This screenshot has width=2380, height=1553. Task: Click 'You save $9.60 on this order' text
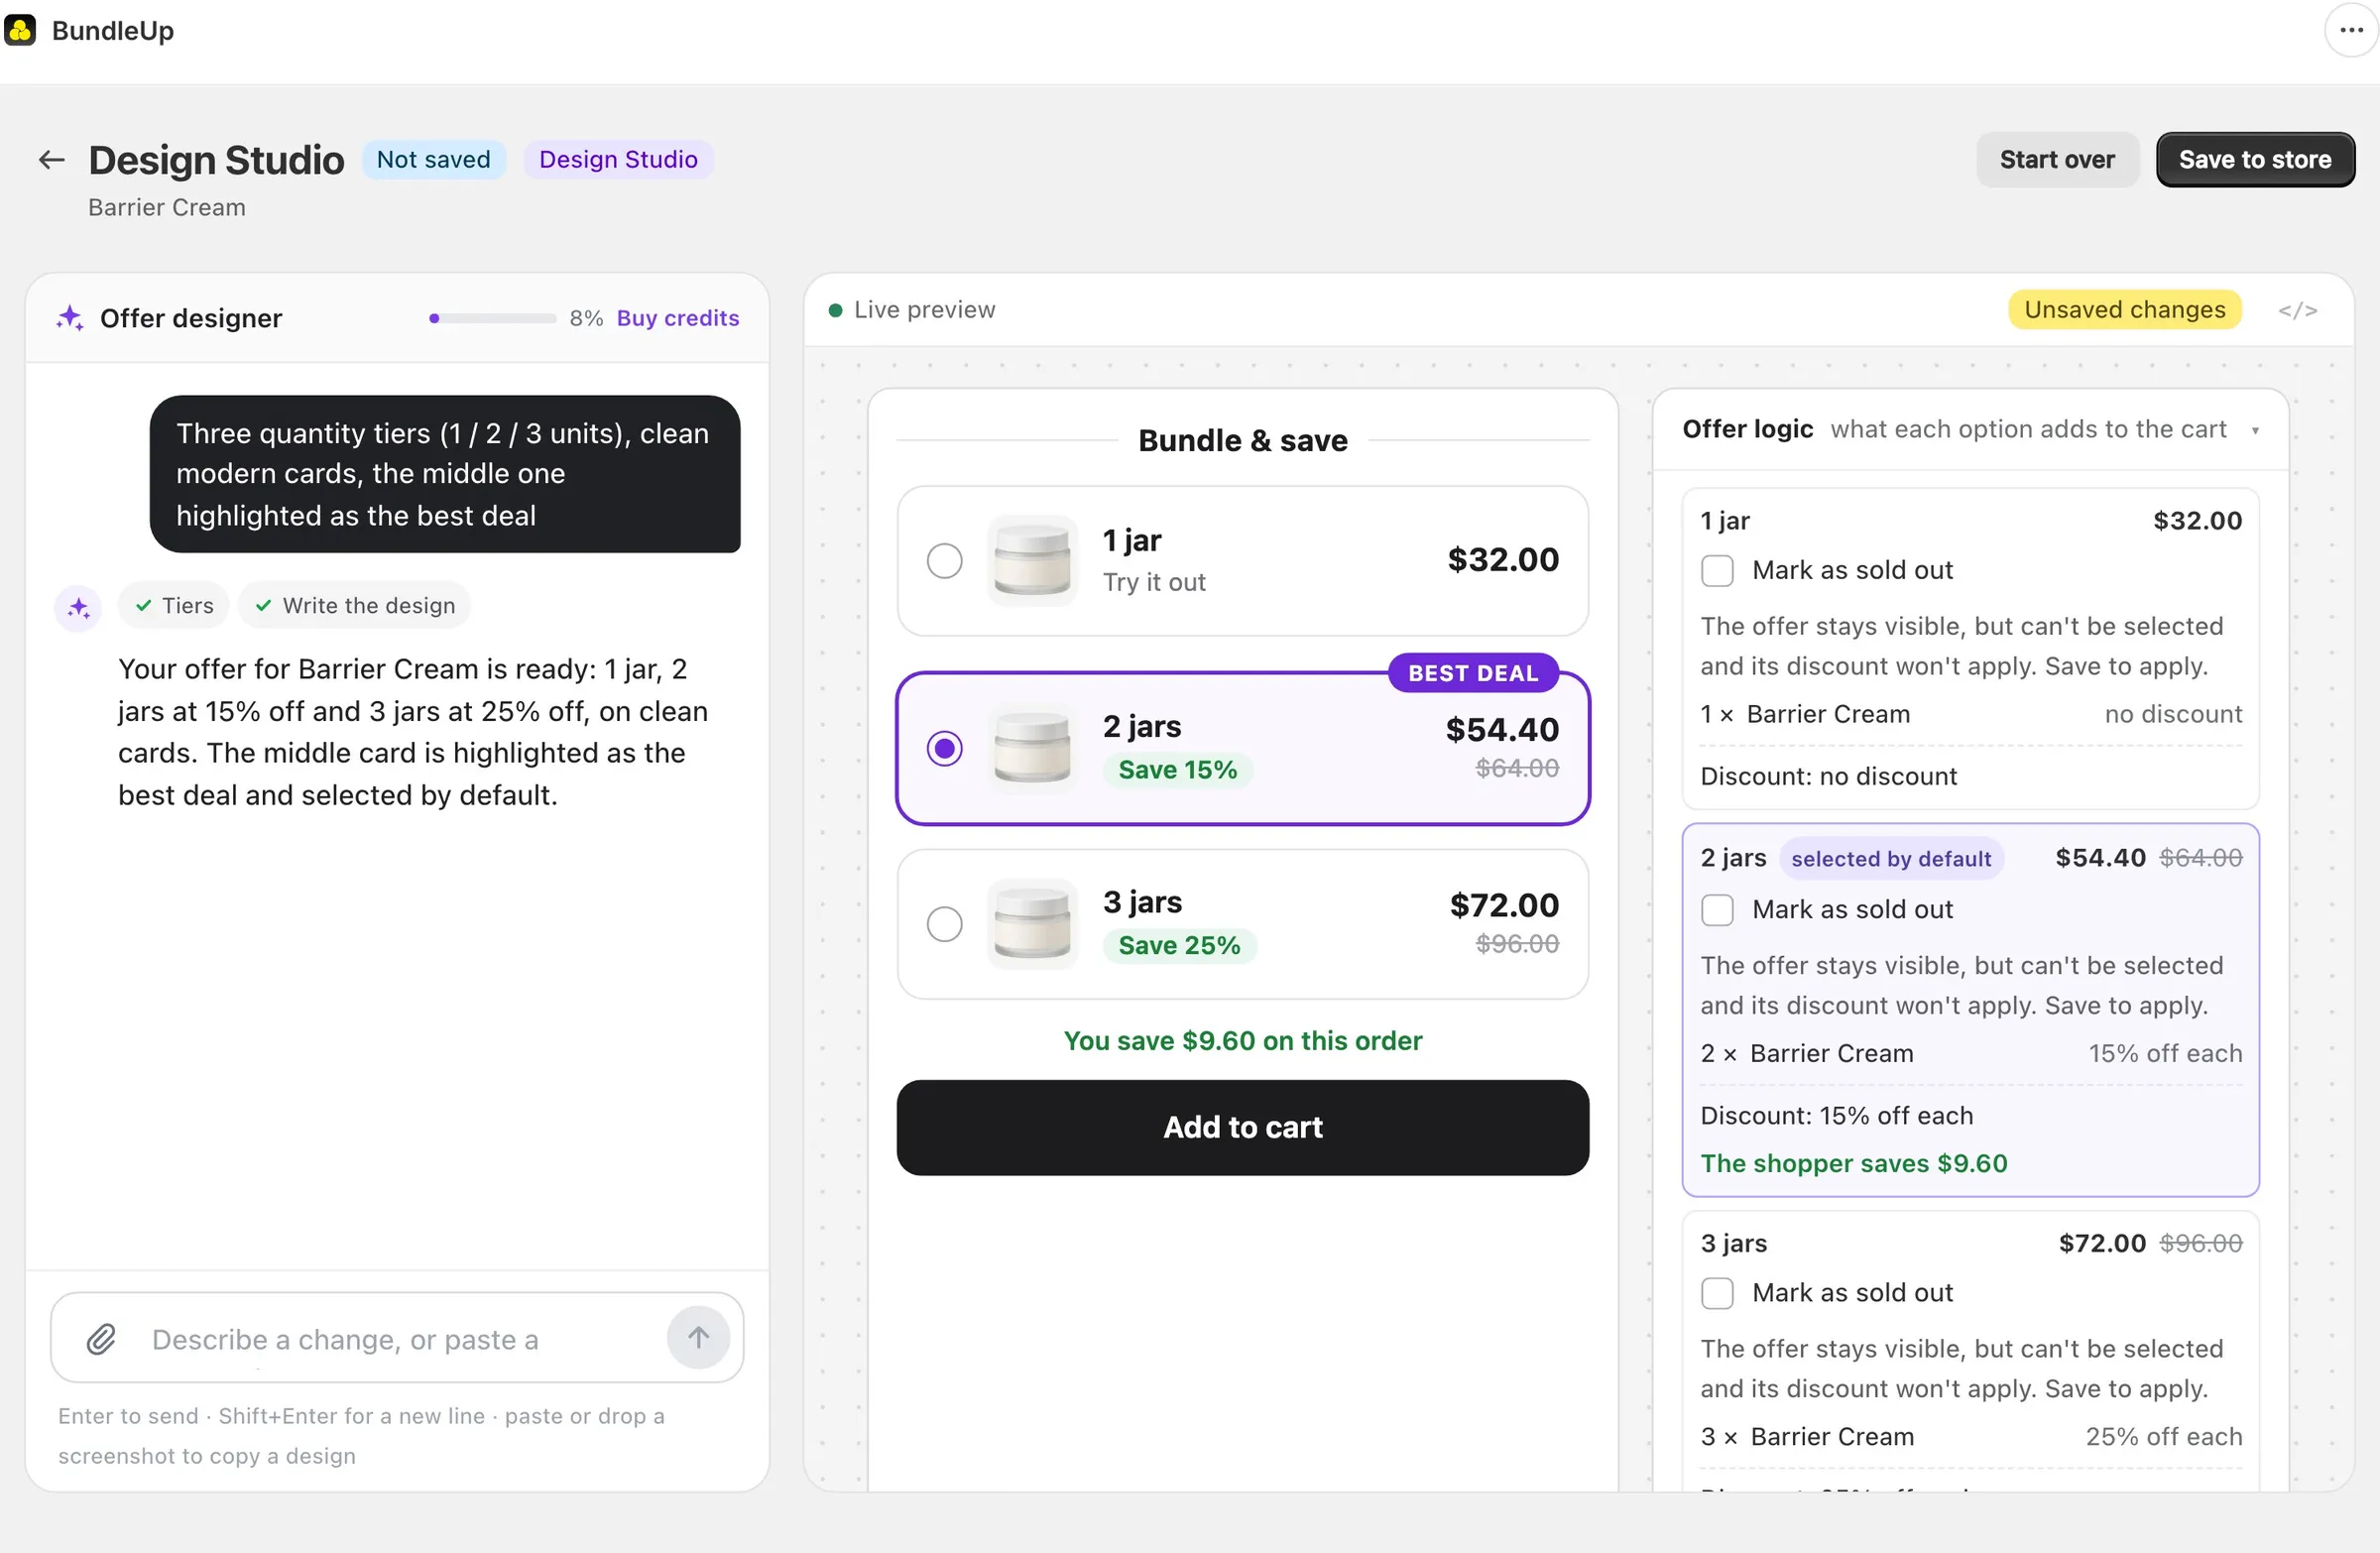1242,1041
